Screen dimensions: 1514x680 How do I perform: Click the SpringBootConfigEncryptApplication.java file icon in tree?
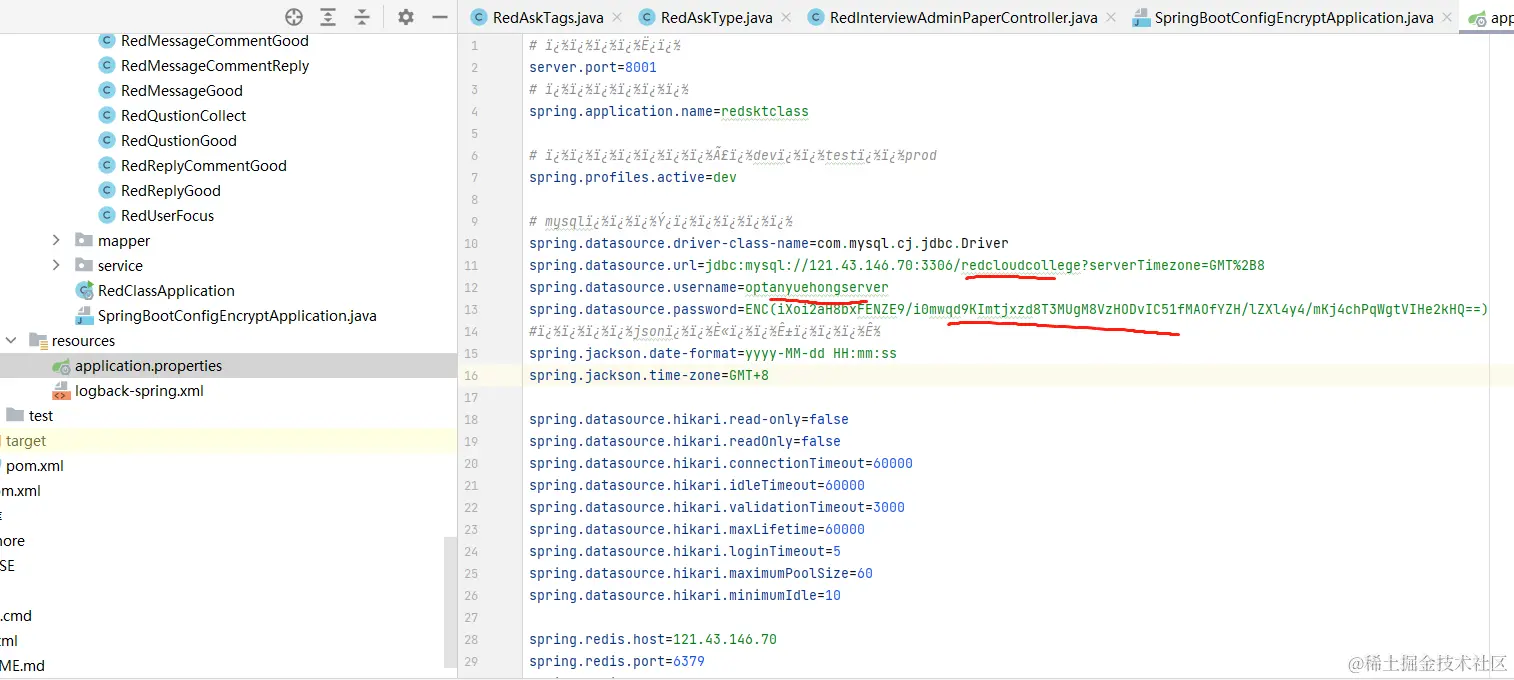coord(85,316)
